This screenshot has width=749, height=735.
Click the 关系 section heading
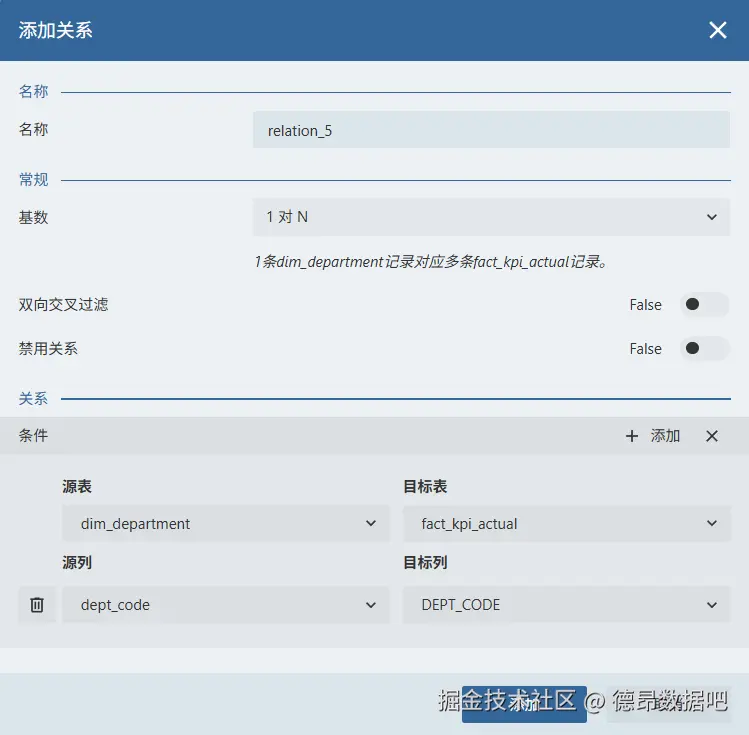coord(33,398)
